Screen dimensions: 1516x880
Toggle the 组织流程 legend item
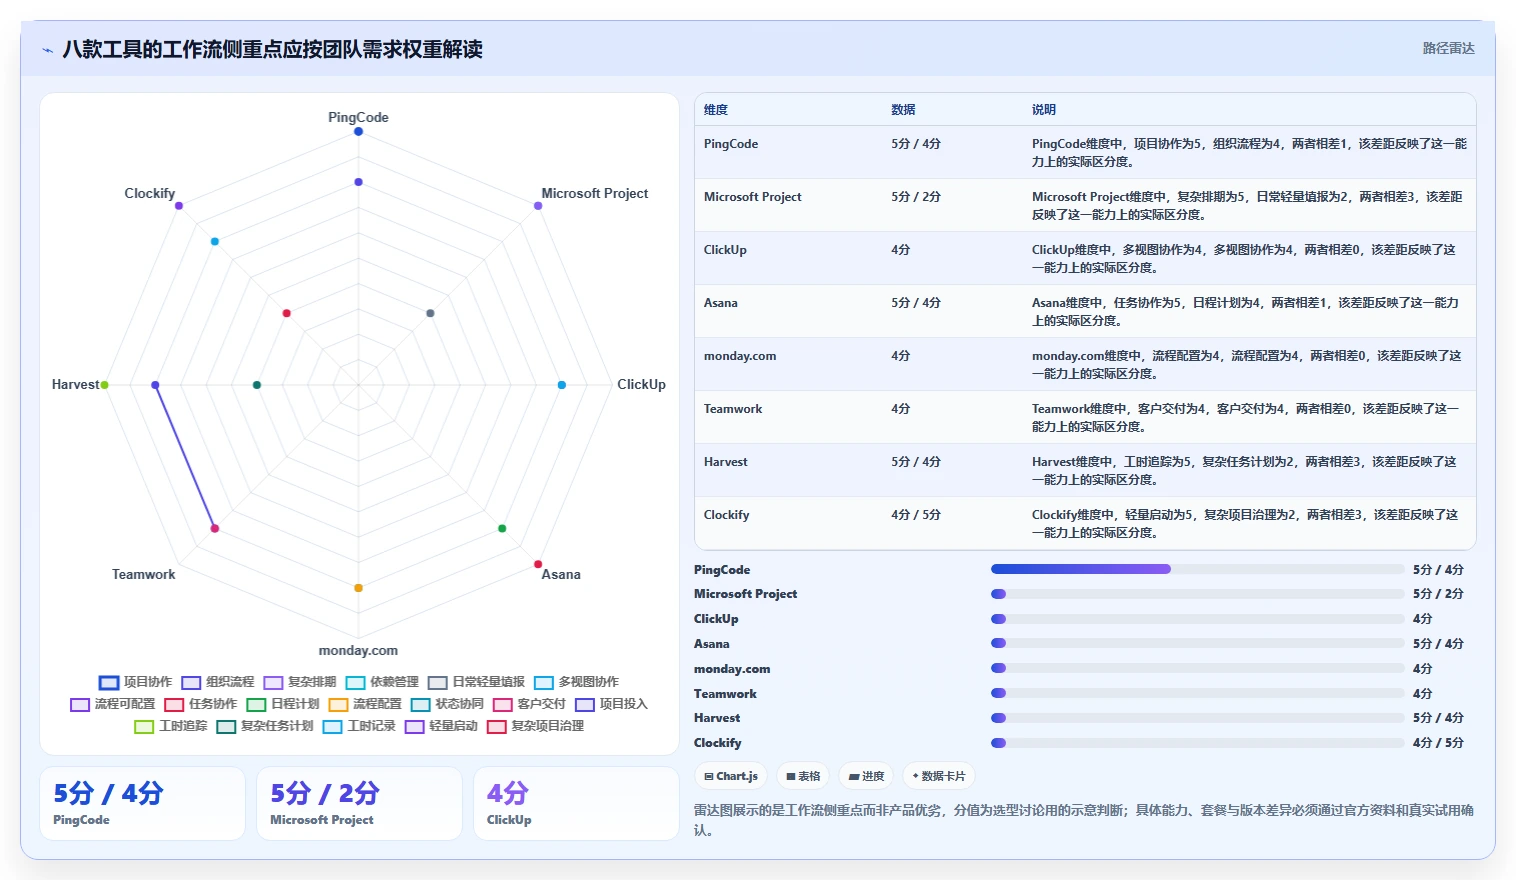tap(218, 682)
